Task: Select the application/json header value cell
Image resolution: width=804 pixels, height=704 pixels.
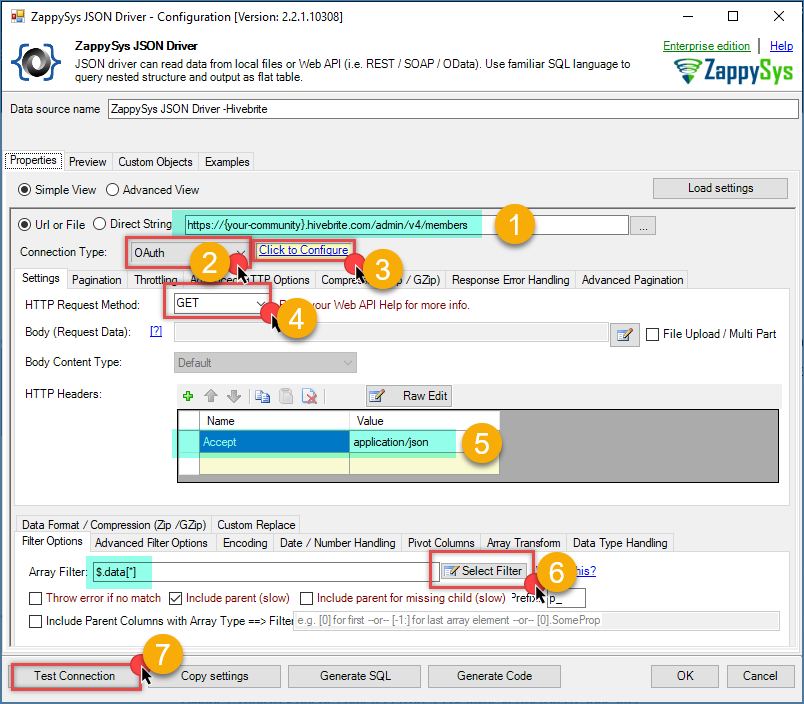Action: 425,442
